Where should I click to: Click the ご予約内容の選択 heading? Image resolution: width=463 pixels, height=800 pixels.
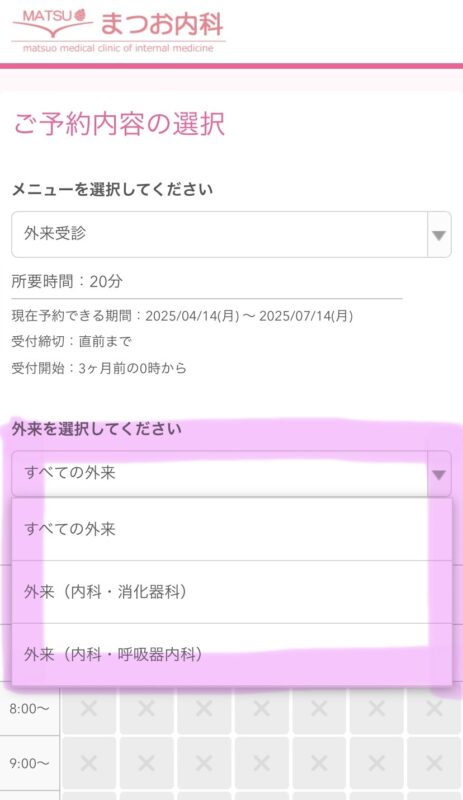click(119, 124)
